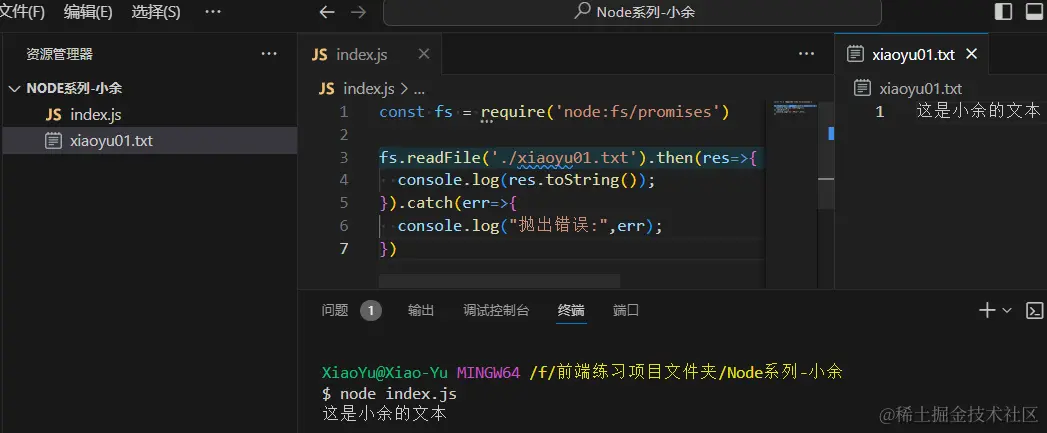1047x433 pixels.
Task: Click the problems count badge 1
Action: point(371,310)
